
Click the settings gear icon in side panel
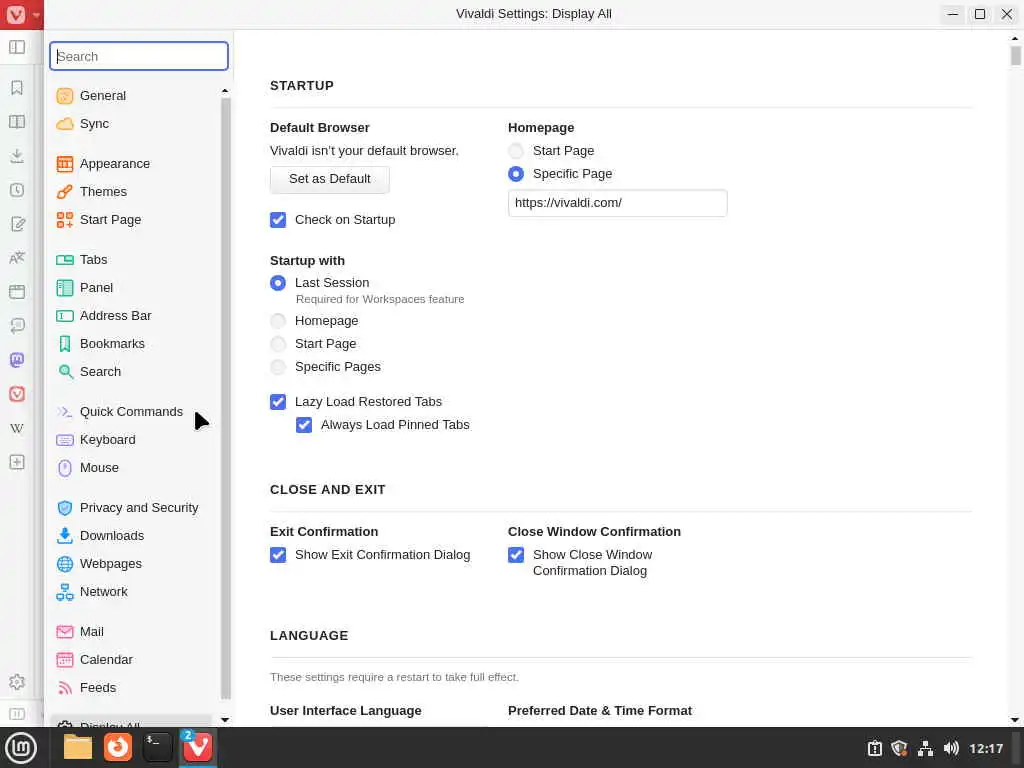(x=17, y=682)
